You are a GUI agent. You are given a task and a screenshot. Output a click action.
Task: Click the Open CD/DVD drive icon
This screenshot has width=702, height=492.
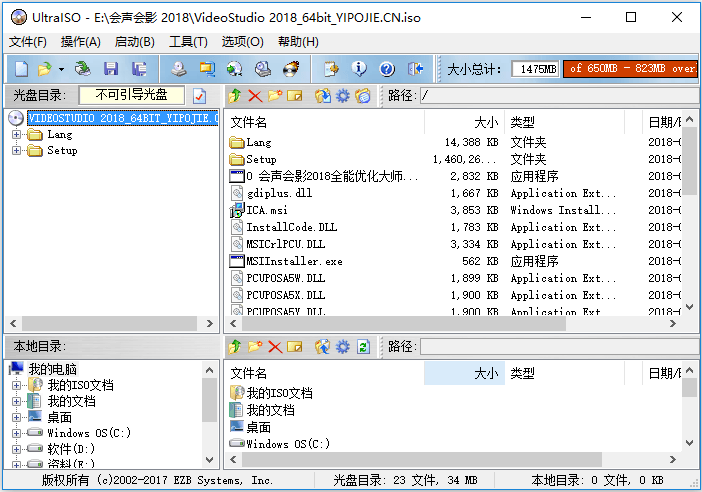(x=83, y=69)
